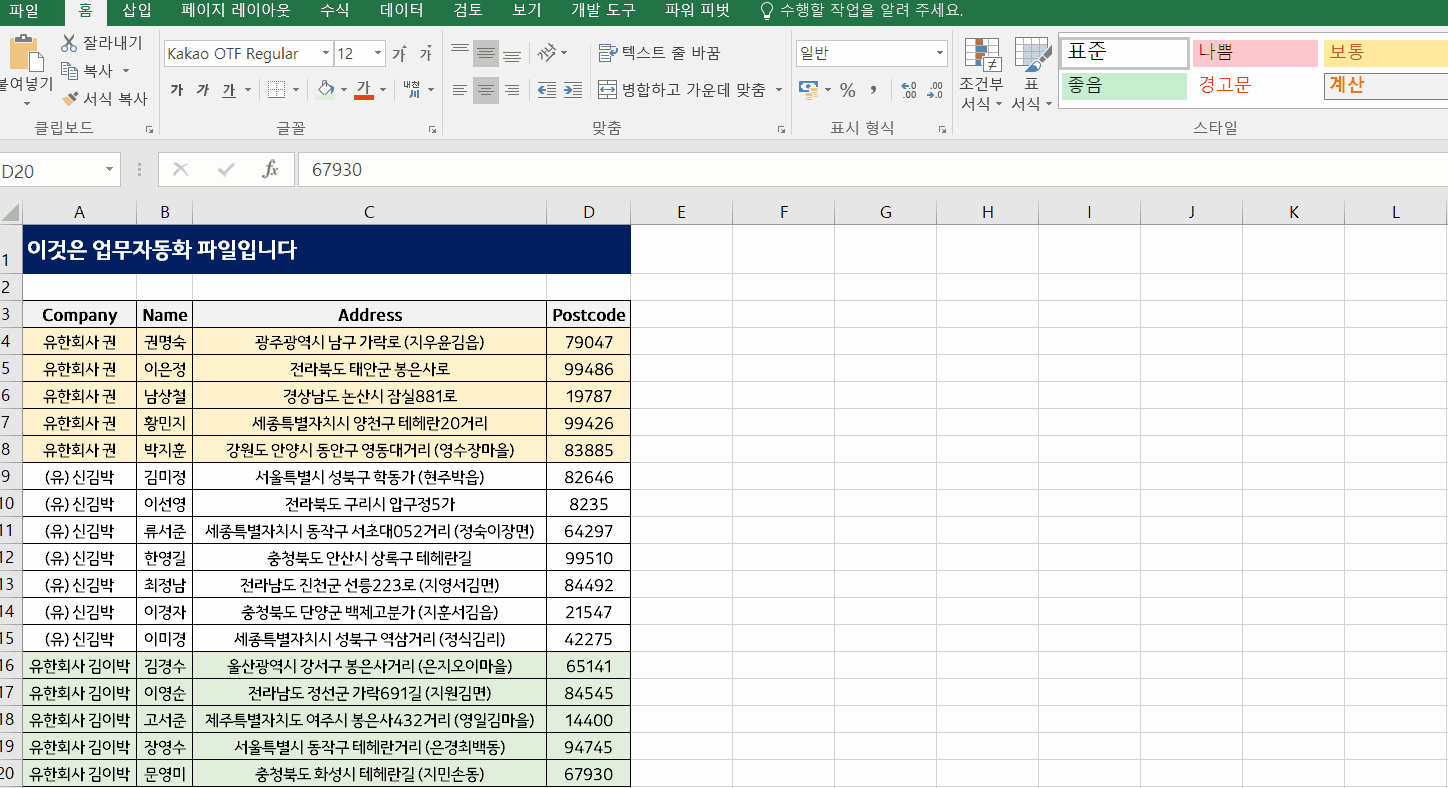Open the number format 일반 dropdown
The image size is (1448, 788).
(x=940, y=53)
